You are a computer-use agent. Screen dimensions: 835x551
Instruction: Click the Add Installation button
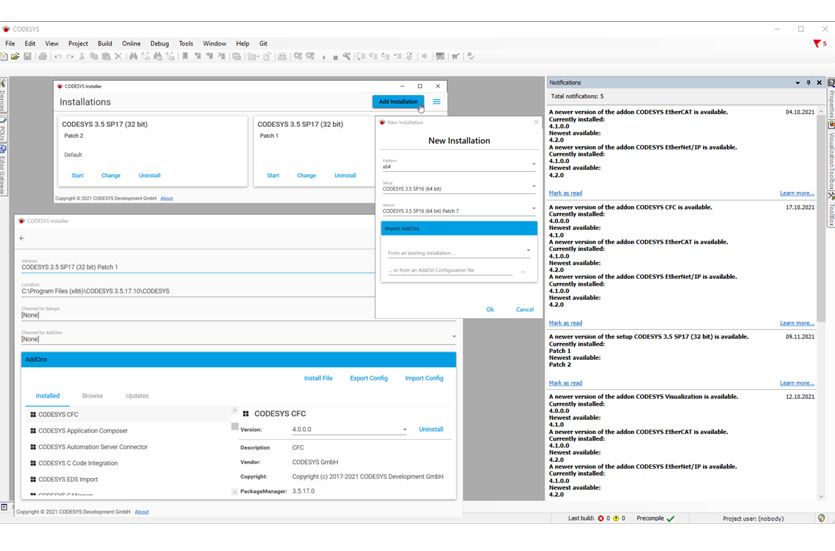pos(398,102)
